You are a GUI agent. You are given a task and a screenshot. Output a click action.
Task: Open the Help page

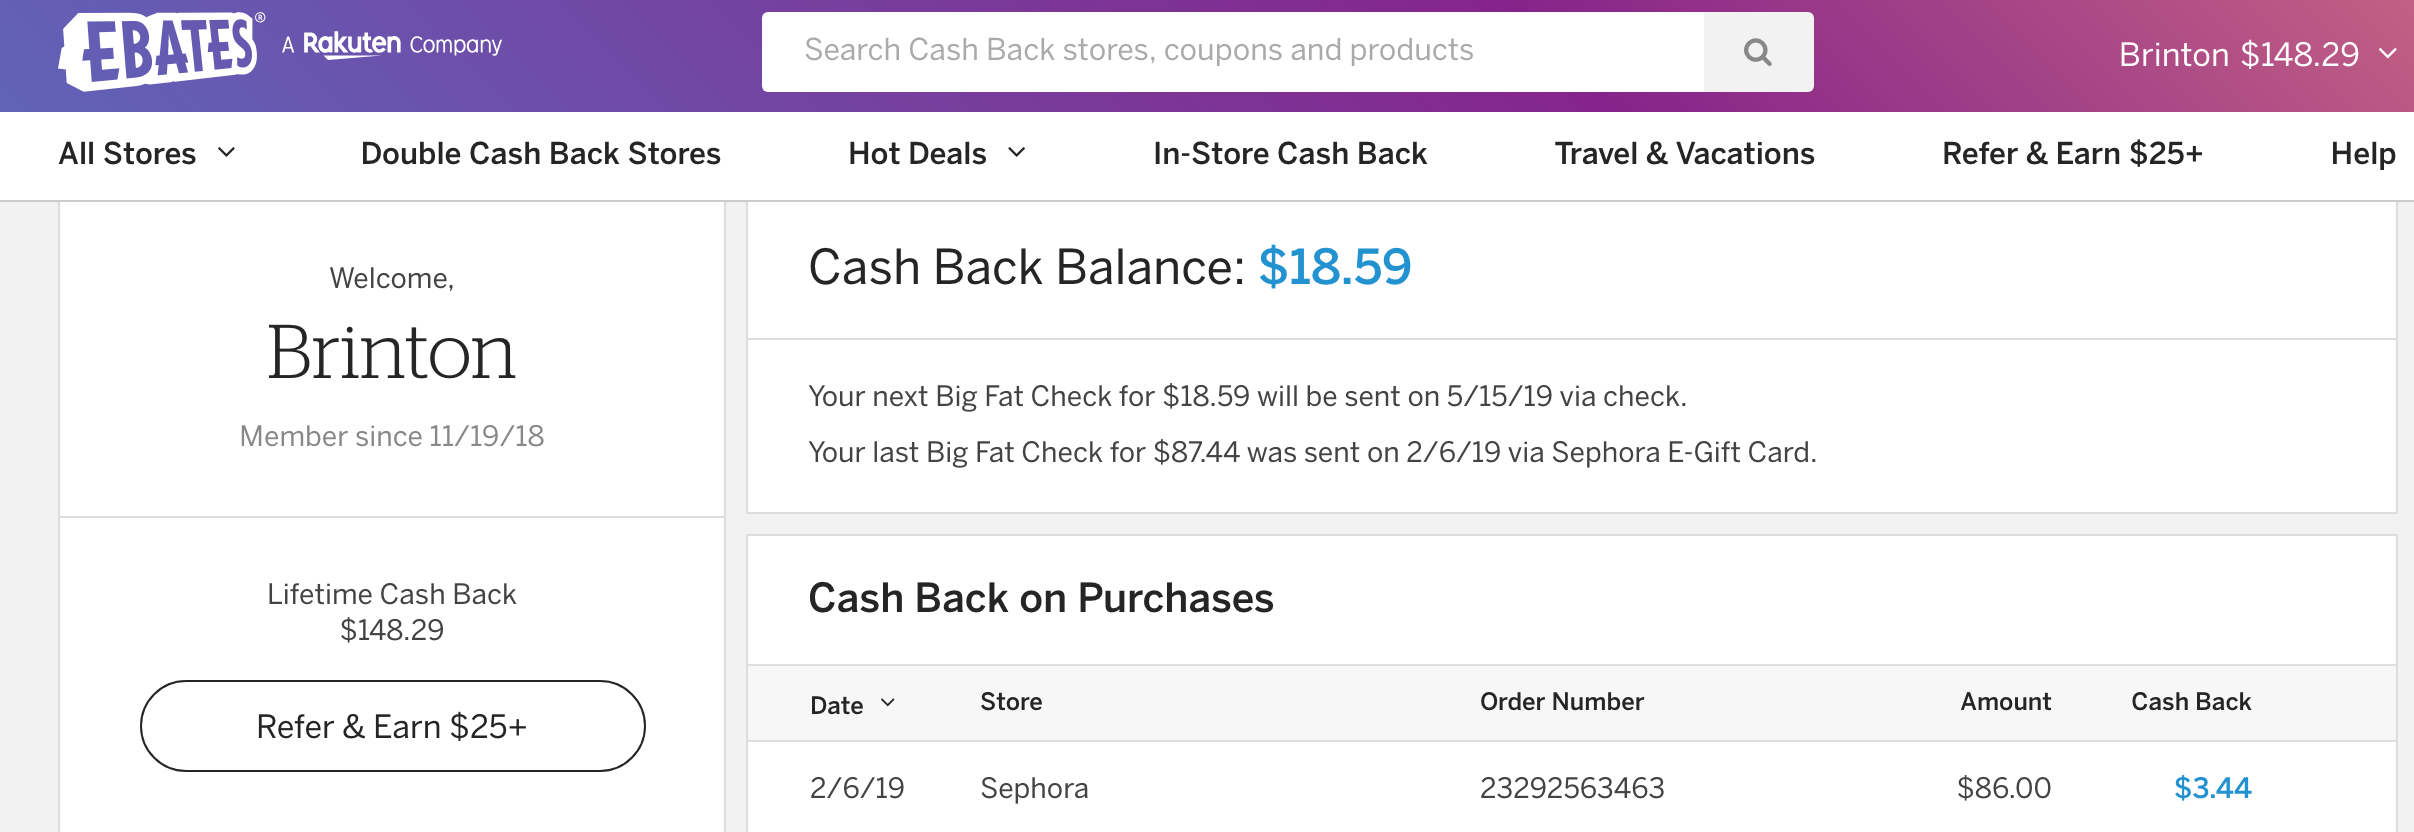click(2362, 153)
